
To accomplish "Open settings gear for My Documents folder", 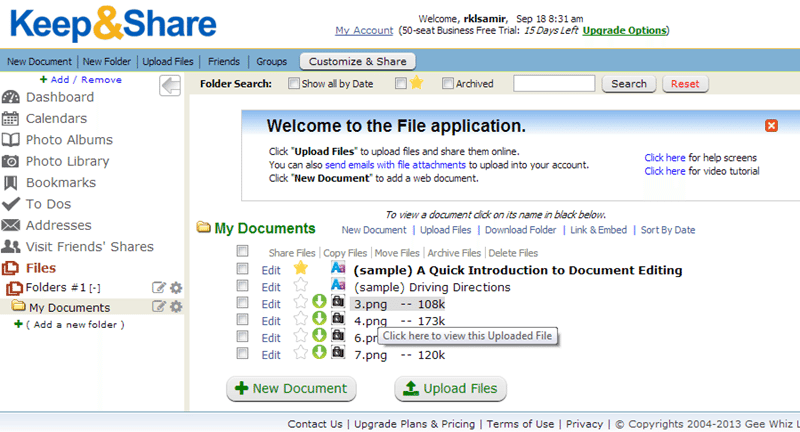I will [x=176, y=307].
